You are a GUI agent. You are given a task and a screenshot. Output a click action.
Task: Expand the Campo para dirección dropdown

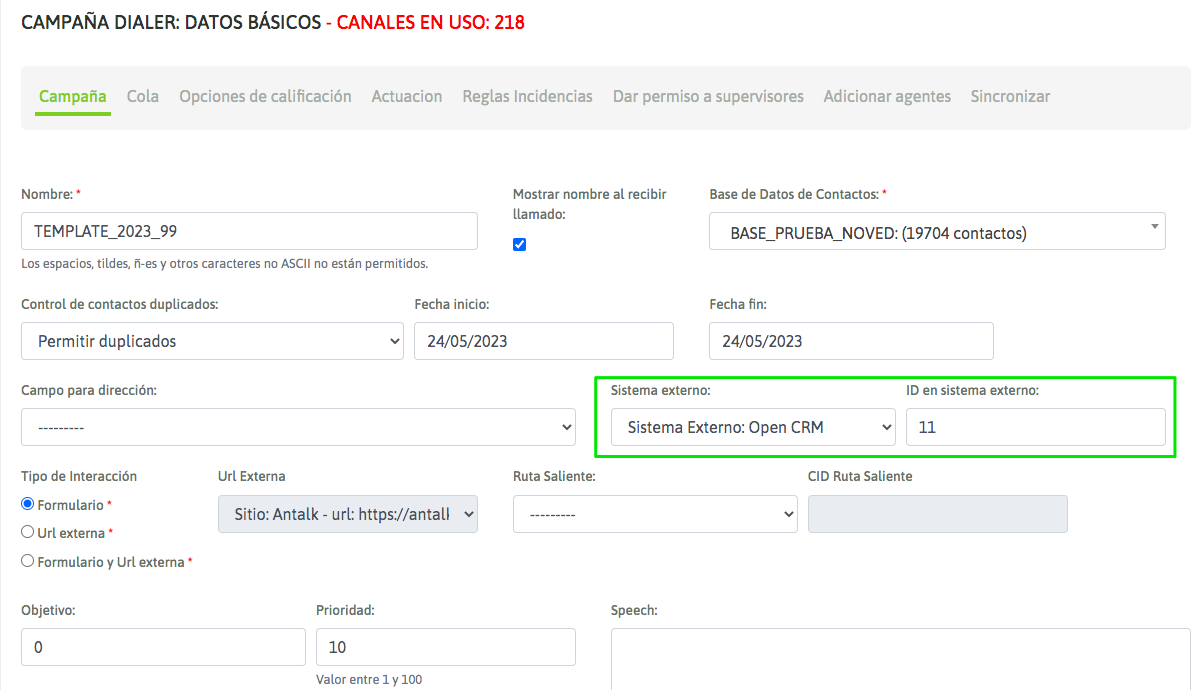click(x=298, y=427)
